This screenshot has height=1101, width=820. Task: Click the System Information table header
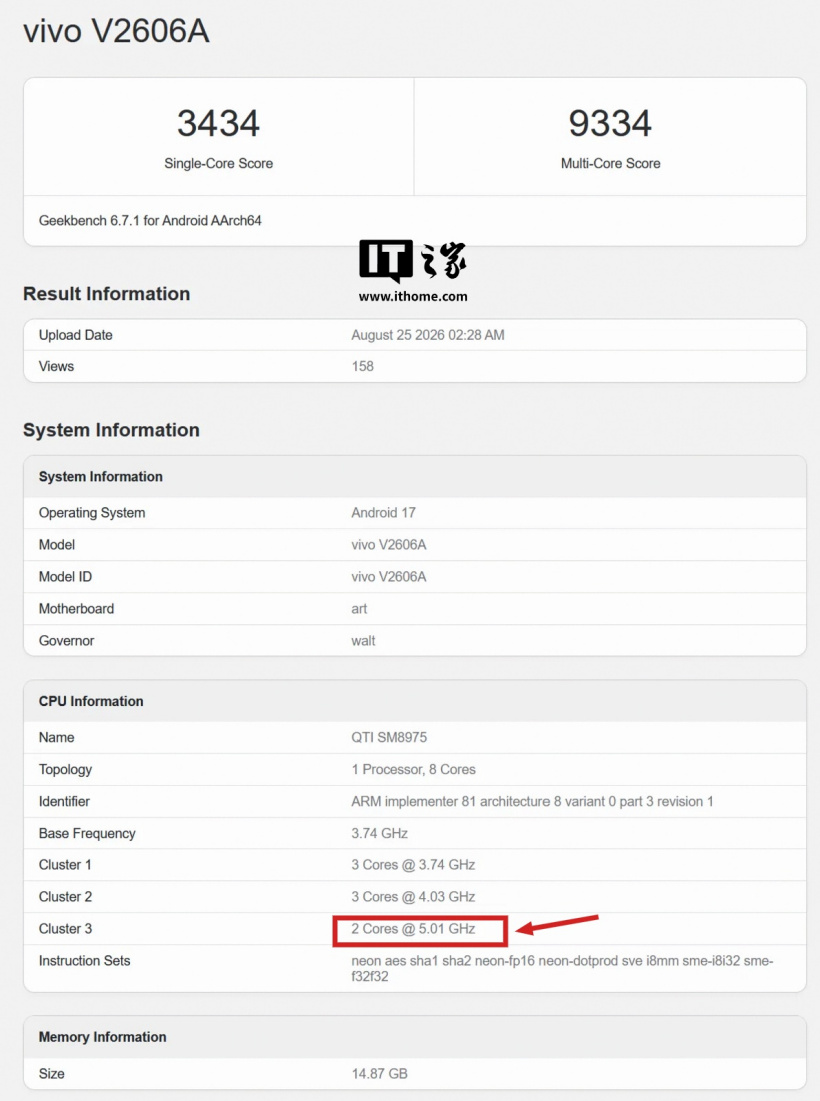[x=100, y=477]
